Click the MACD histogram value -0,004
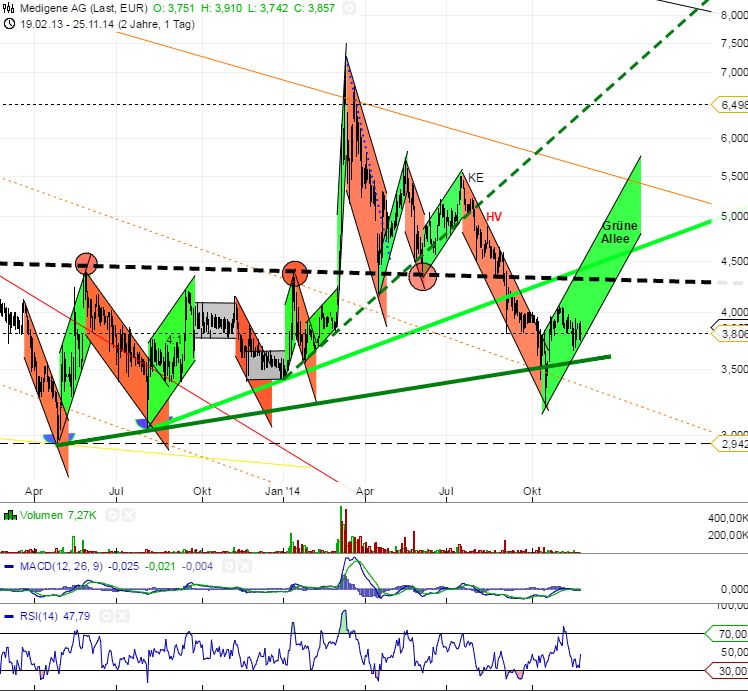 tap(197, 567)
